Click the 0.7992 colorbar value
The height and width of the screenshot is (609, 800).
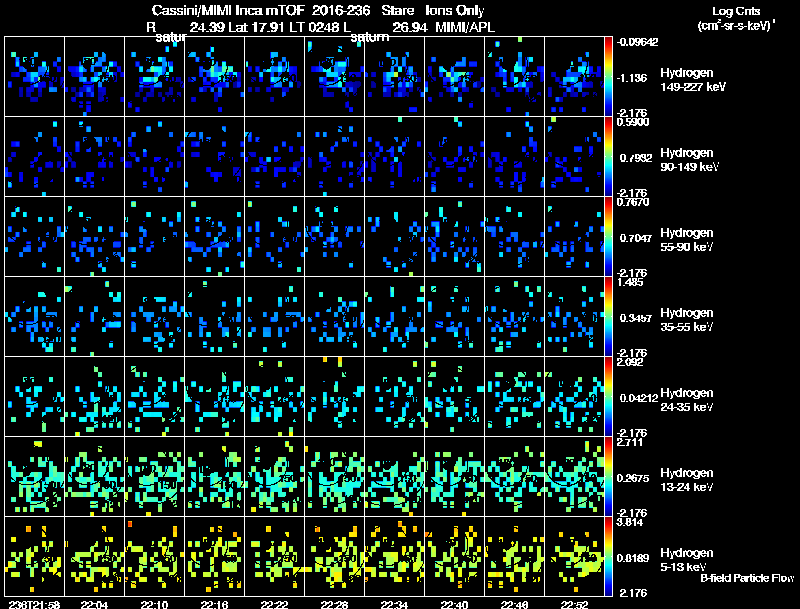[636, 158]
